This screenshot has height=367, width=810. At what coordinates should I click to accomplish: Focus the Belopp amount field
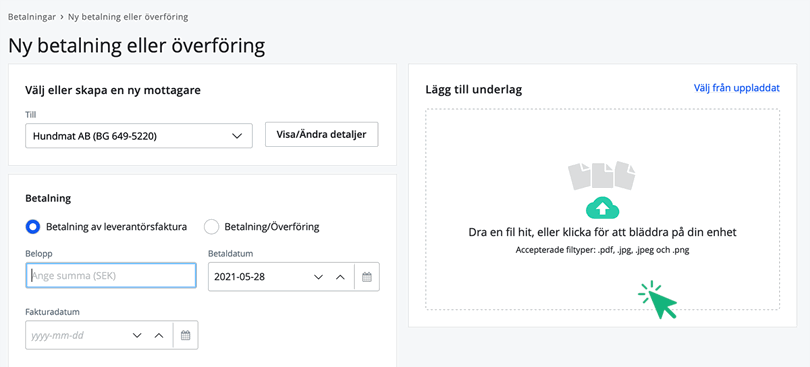coord(111,276)
